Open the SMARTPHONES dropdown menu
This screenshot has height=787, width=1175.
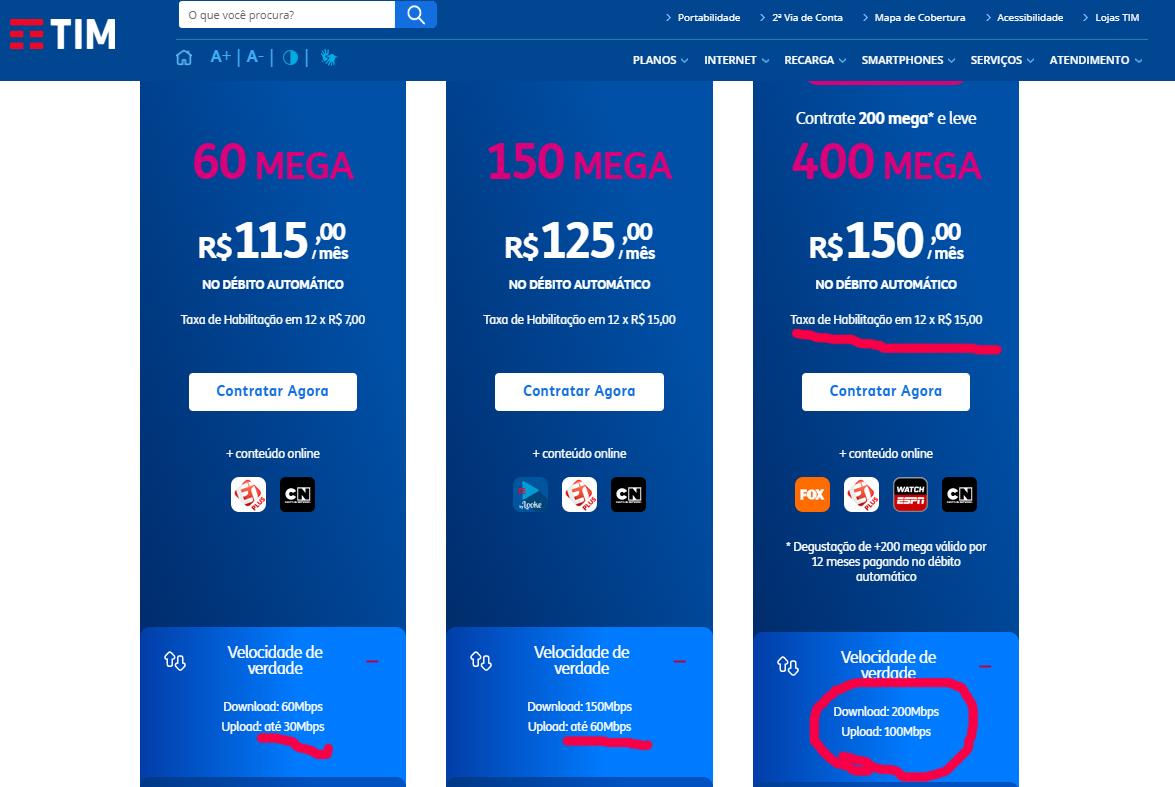(908, 60)
